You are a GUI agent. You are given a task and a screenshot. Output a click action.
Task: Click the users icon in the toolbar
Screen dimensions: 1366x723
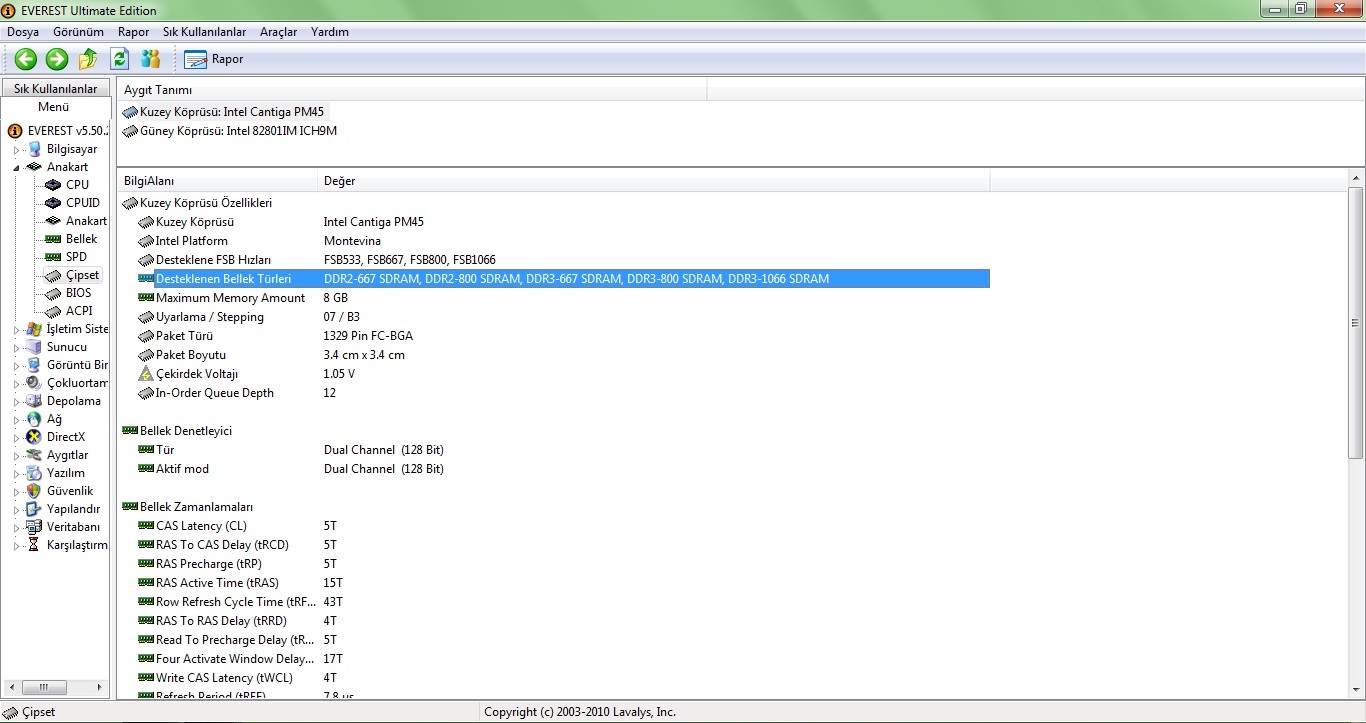click(x=151, y=59)
